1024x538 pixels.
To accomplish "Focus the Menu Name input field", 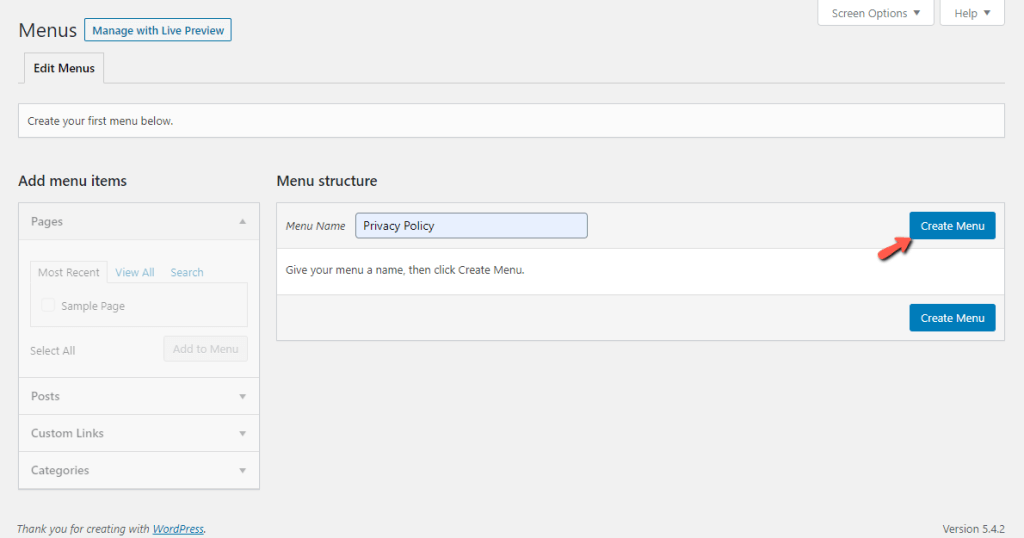I will pos(471,225).
